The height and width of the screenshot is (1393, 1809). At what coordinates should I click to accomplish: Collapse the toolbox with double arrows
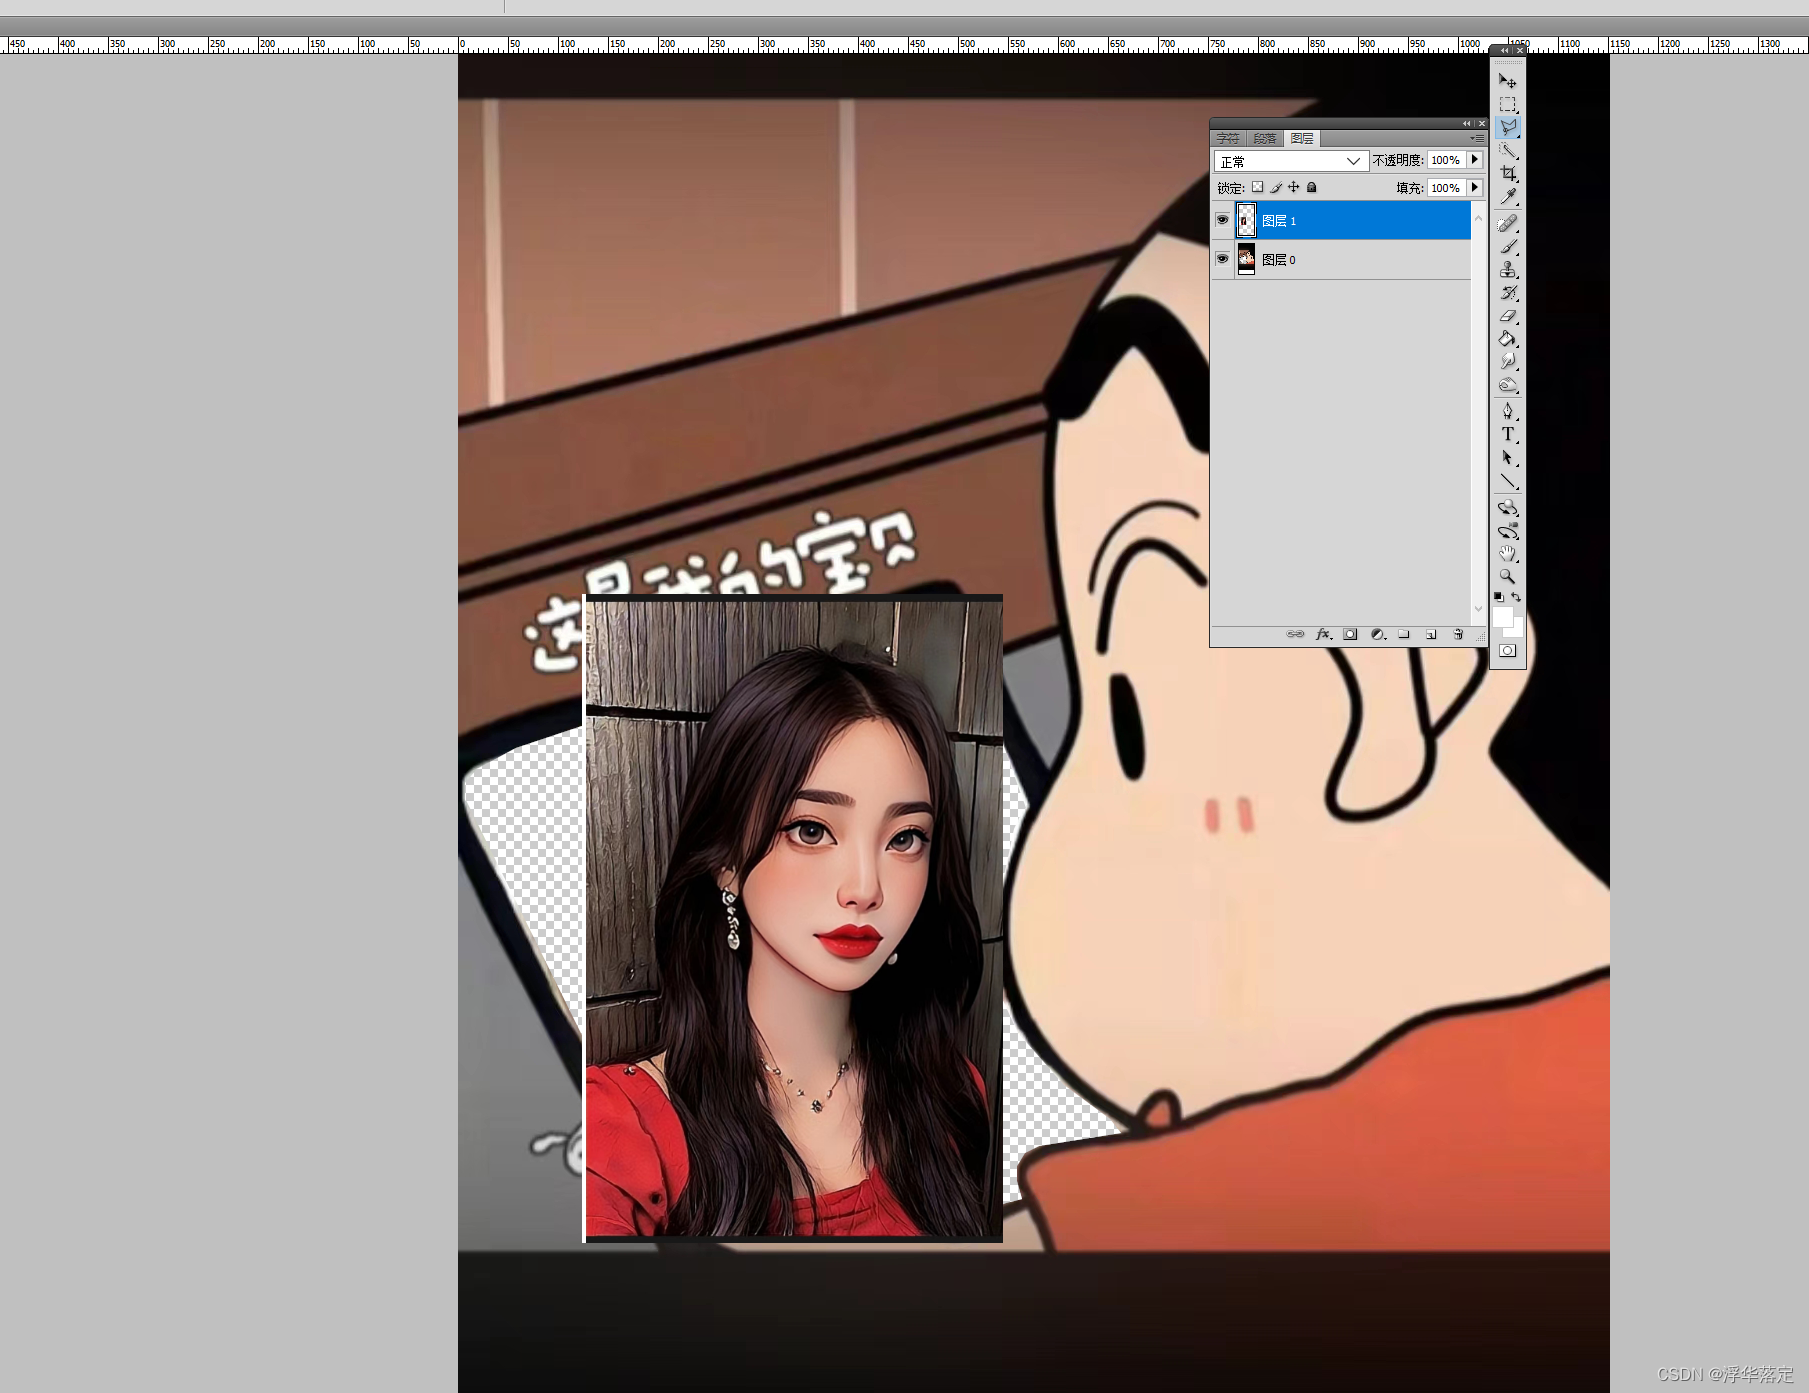click(x=1504, y=50)
